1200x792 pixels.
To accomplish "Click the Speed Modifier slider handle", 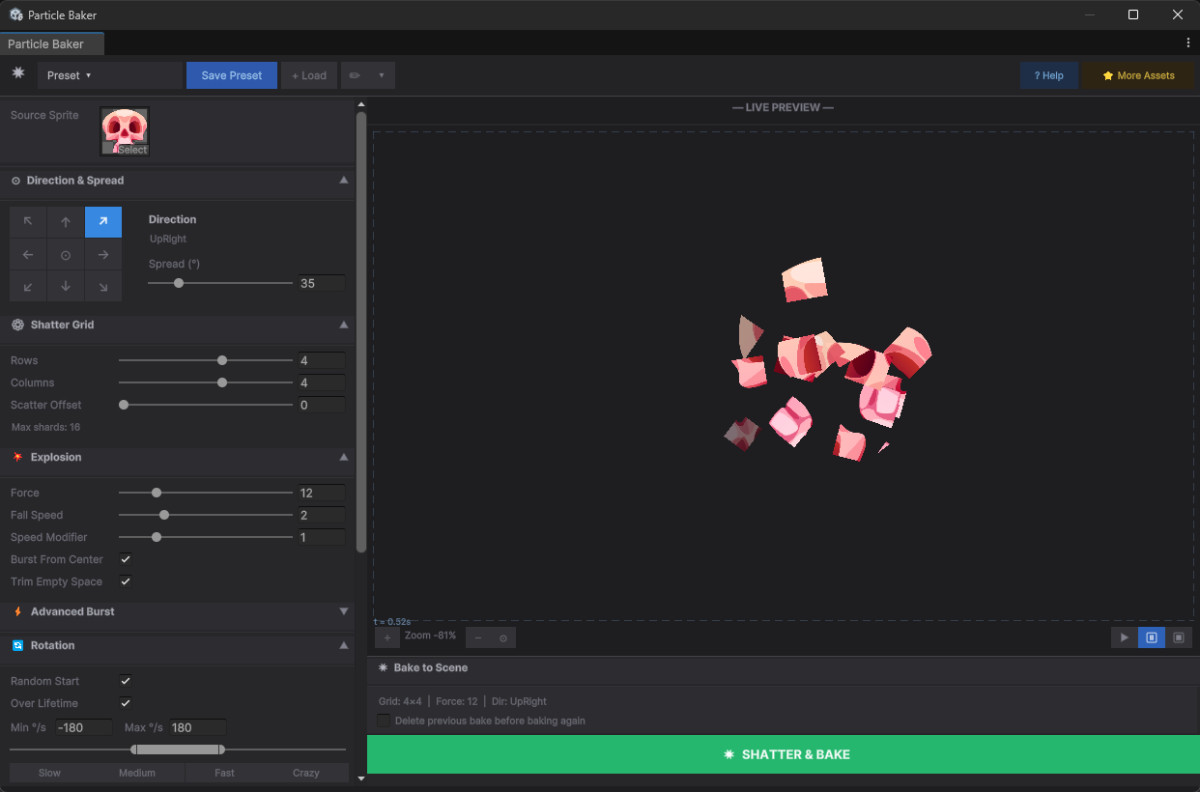I will coord(157,537).
